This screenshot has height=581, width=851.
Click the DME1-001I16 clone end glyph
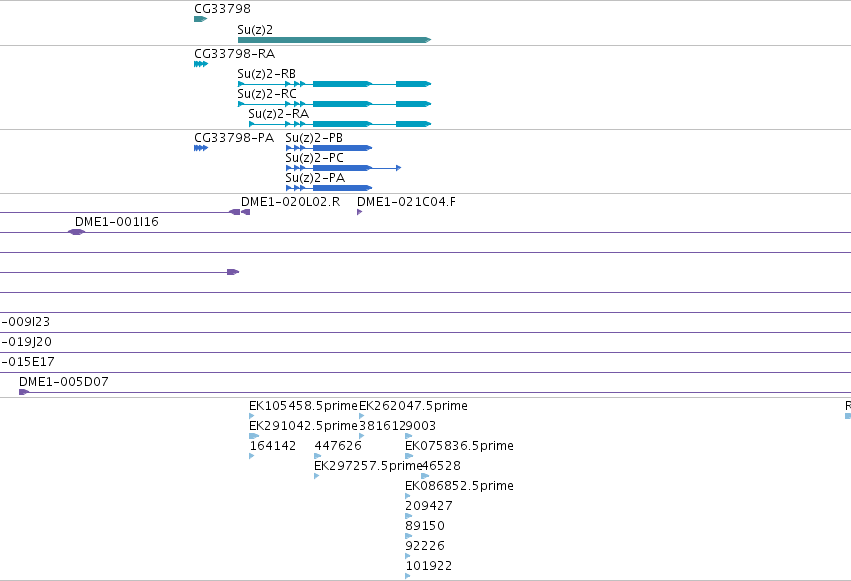coord(77,232)
